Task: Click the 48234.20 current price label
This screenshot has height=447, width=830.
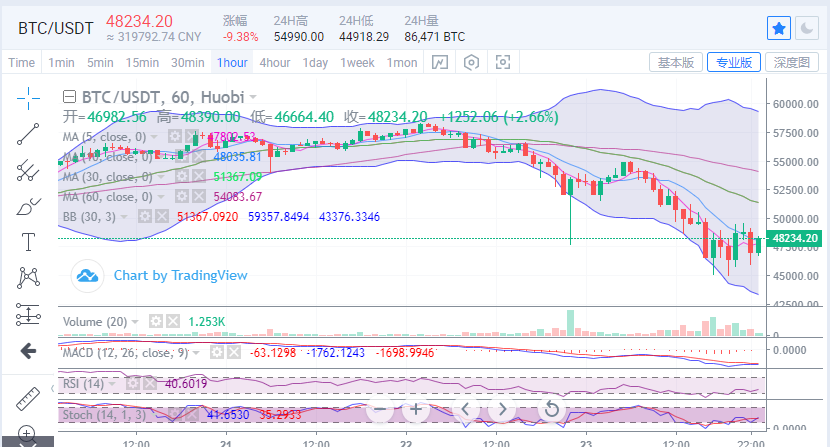Action: (x=795, y=238)
